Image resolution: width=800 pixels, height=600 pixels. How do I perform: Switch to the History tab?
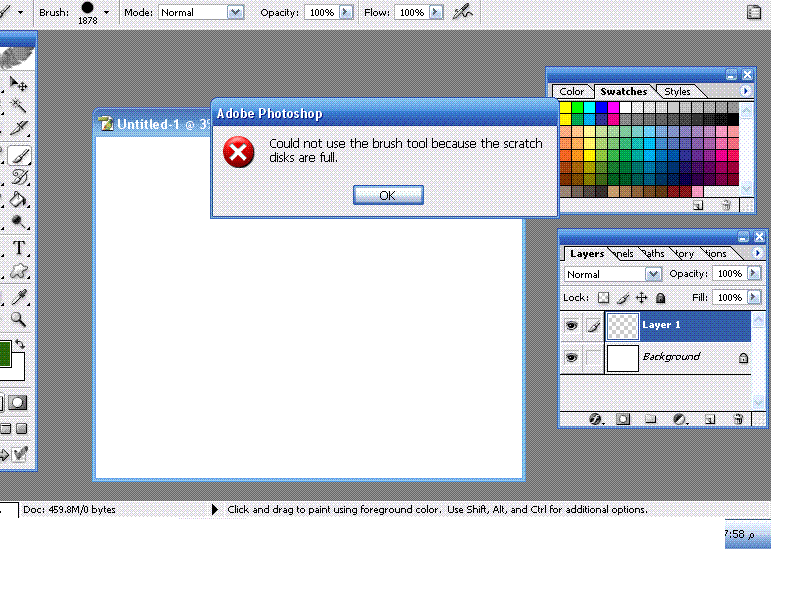click(x=684, y=254)
